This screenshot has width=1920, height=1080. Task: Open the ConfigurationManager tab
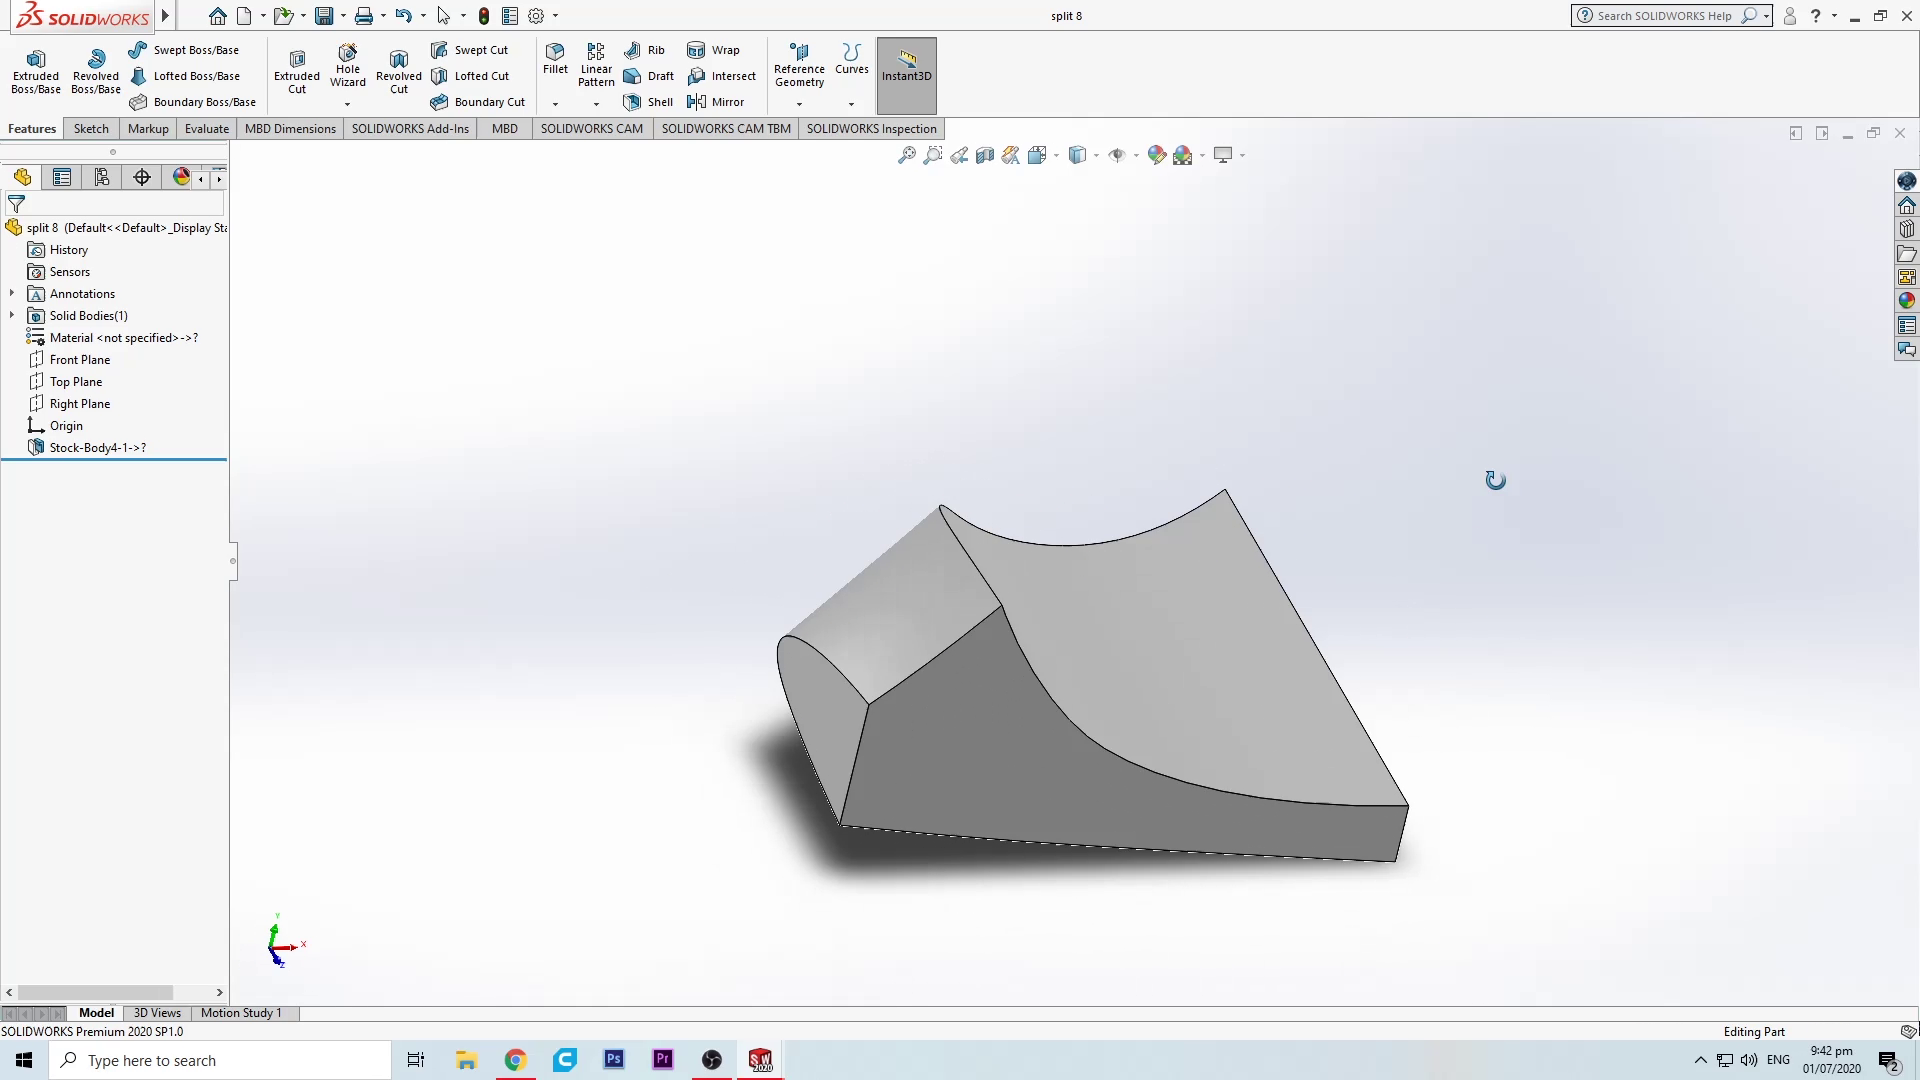tap(102, 177)
